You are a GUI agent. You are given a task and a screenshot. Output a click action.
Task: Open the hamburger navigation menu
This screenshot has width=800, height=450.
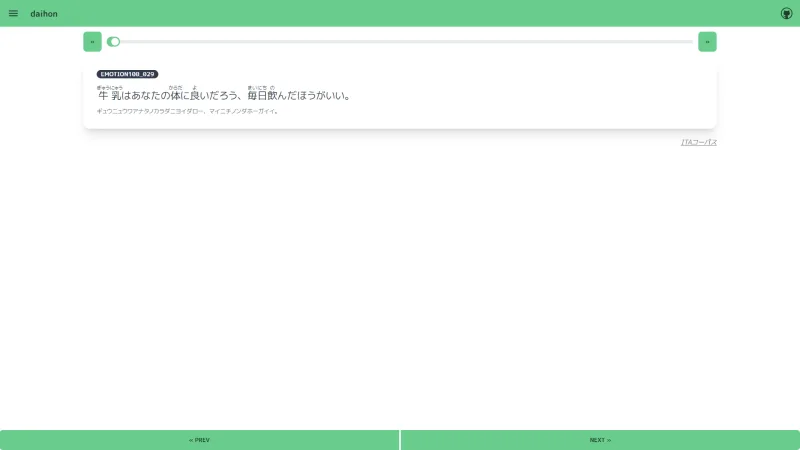13,14
